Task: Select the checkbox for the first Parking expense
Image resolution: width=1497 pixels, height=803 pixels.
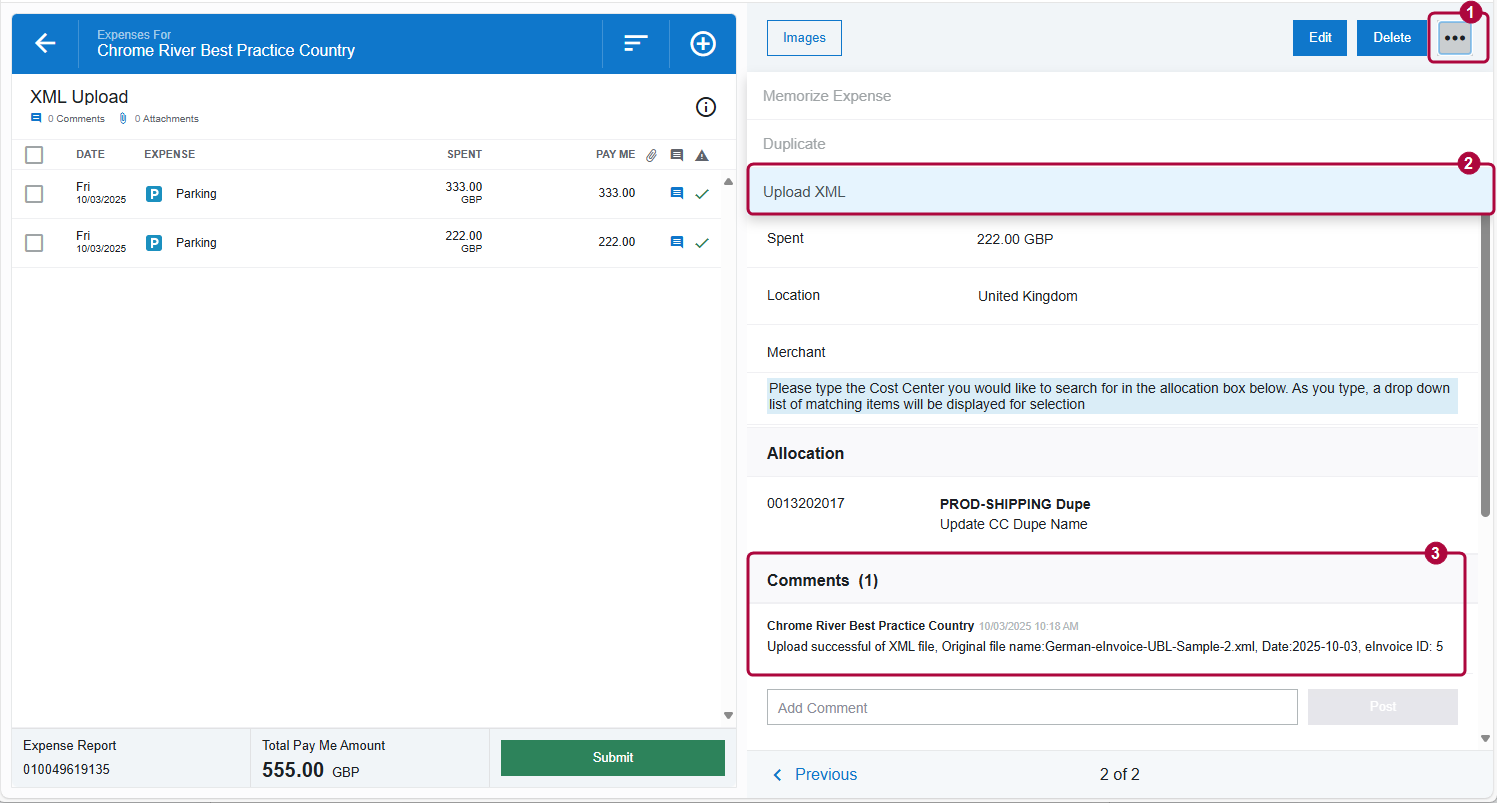Action: [x=33, y=193]
